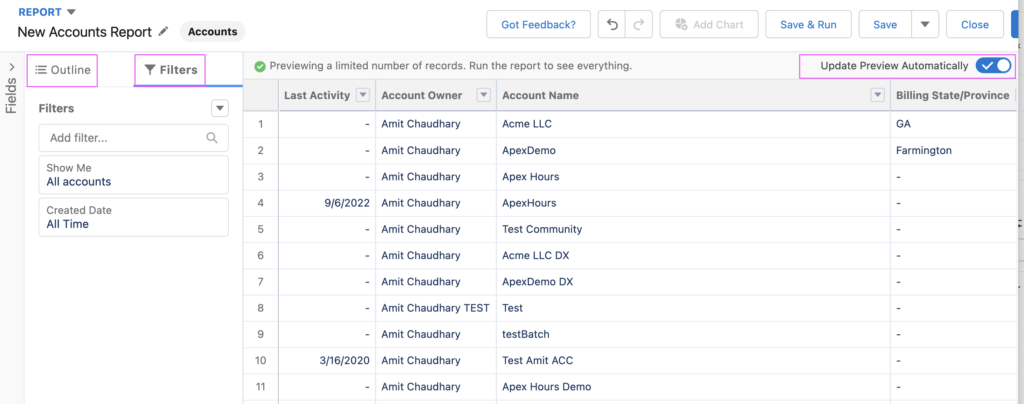Switch to the Outline tab
This screenshot has height=404, width=1024.
coord(63,70)
